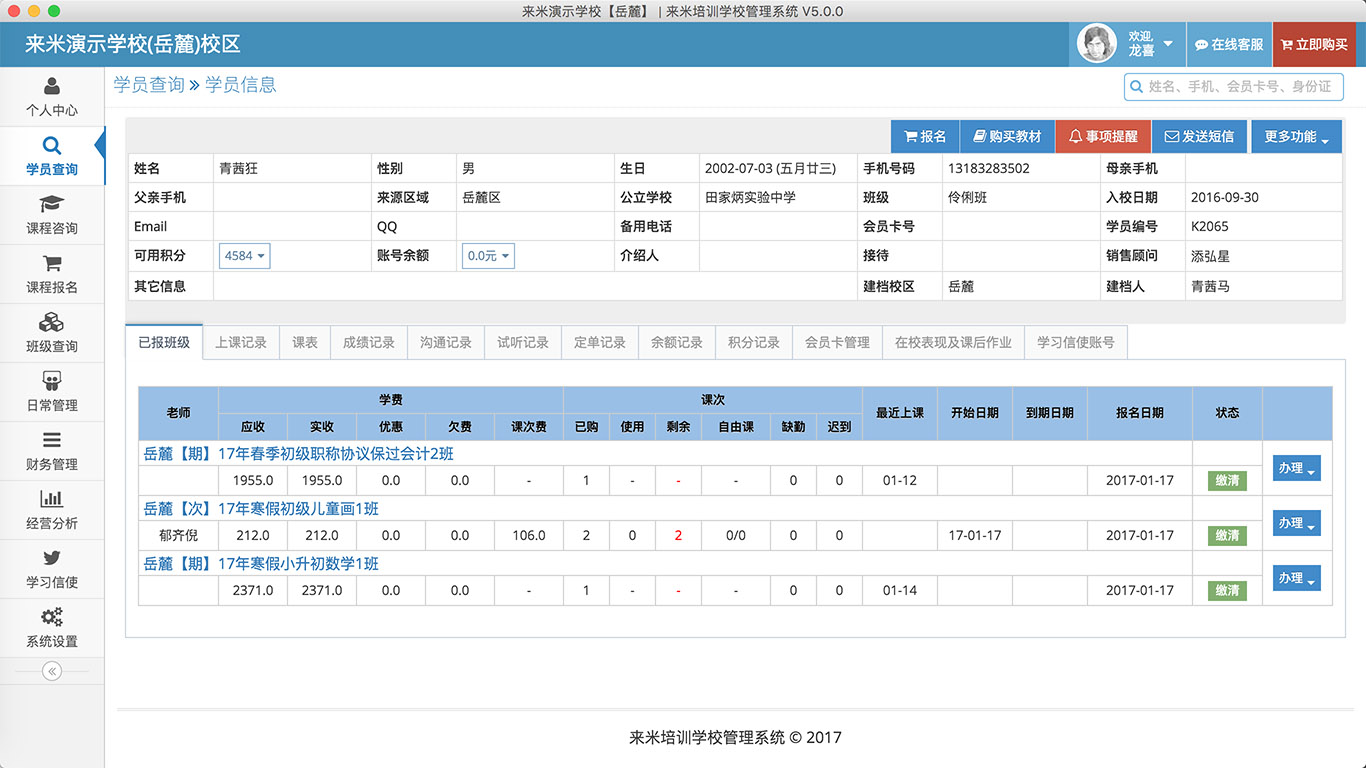Open 学习信使 bird icon
The height and width of the screenshot is (768, 1366).
52,558
